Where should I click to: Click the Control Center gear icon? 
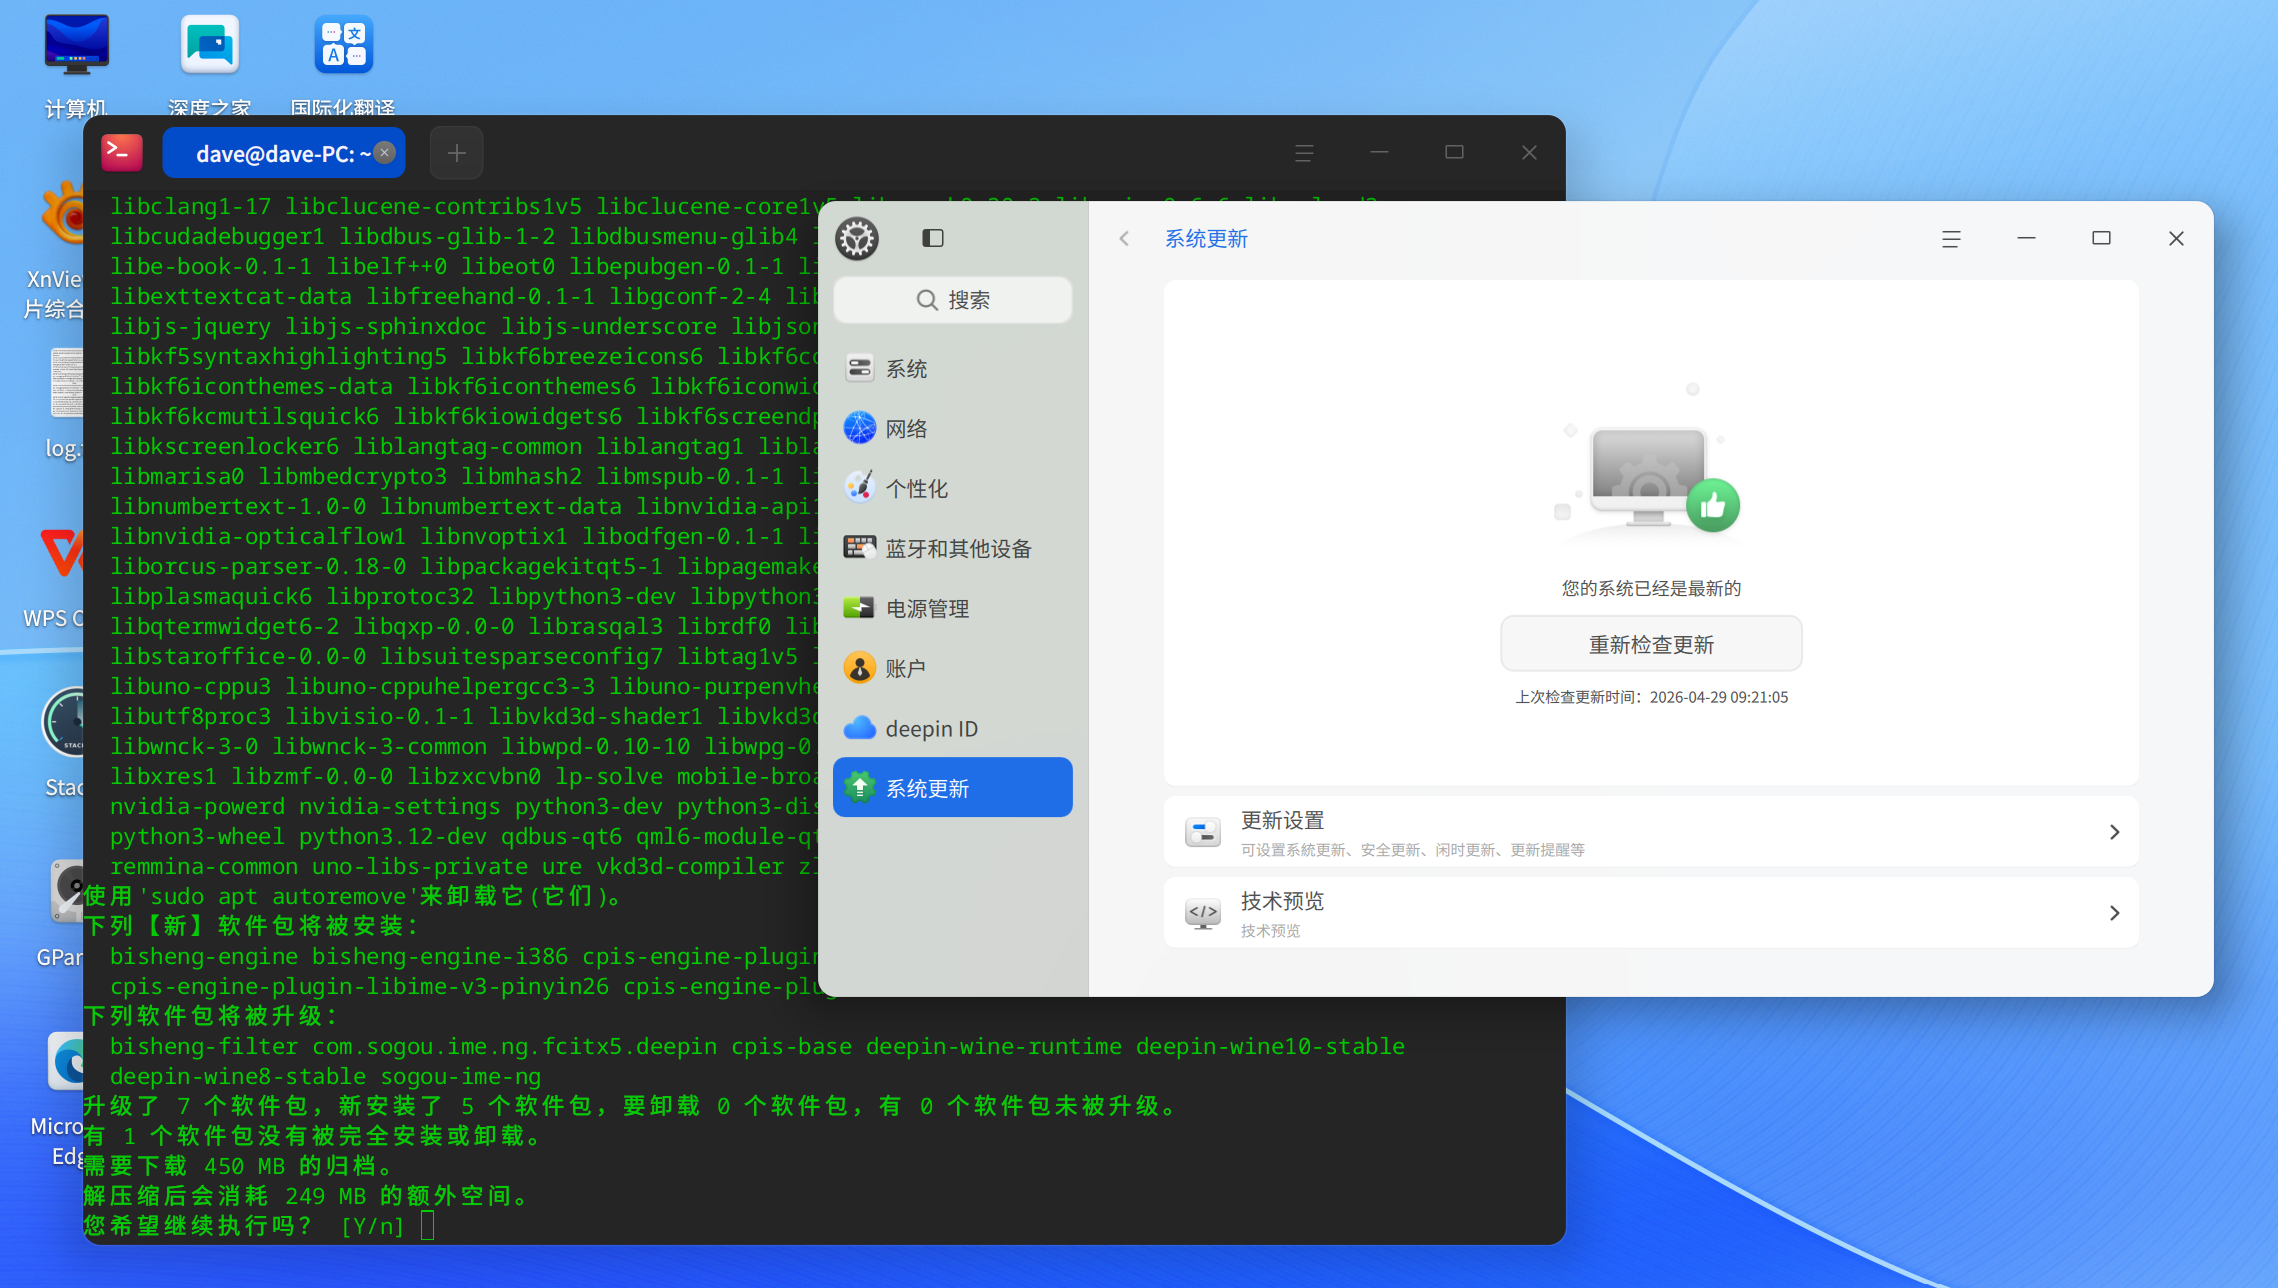coord(857,238)
